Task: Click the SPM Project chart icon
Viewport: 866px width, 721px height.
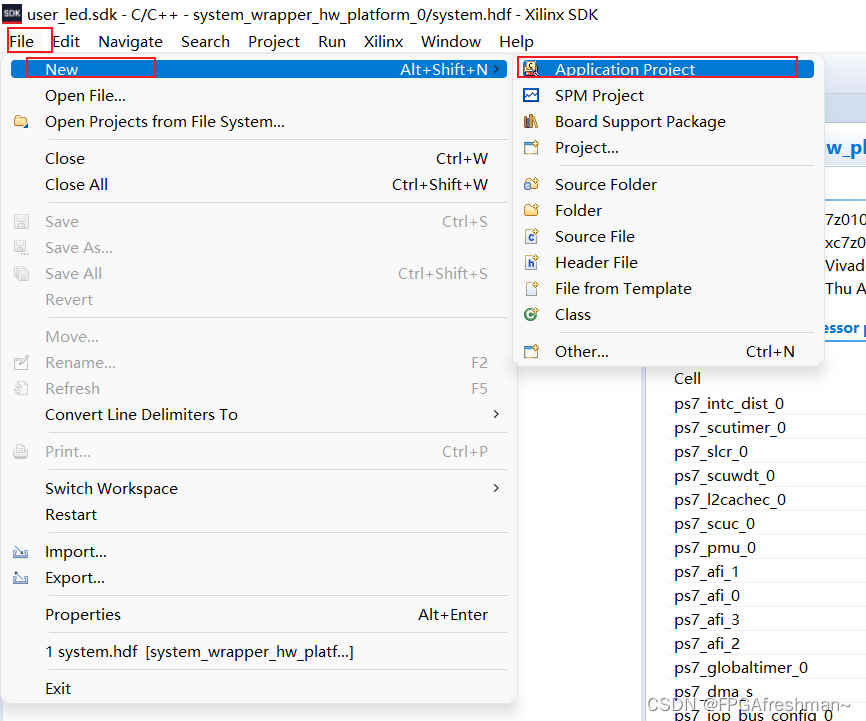Action: pos(531,96)
